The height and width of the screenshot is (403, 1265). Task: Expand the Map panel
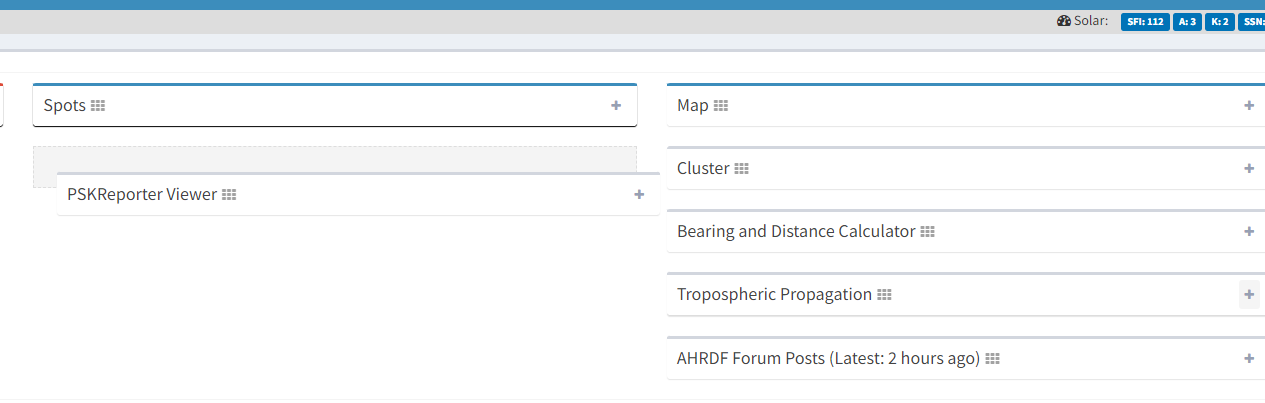point(1249,105)
